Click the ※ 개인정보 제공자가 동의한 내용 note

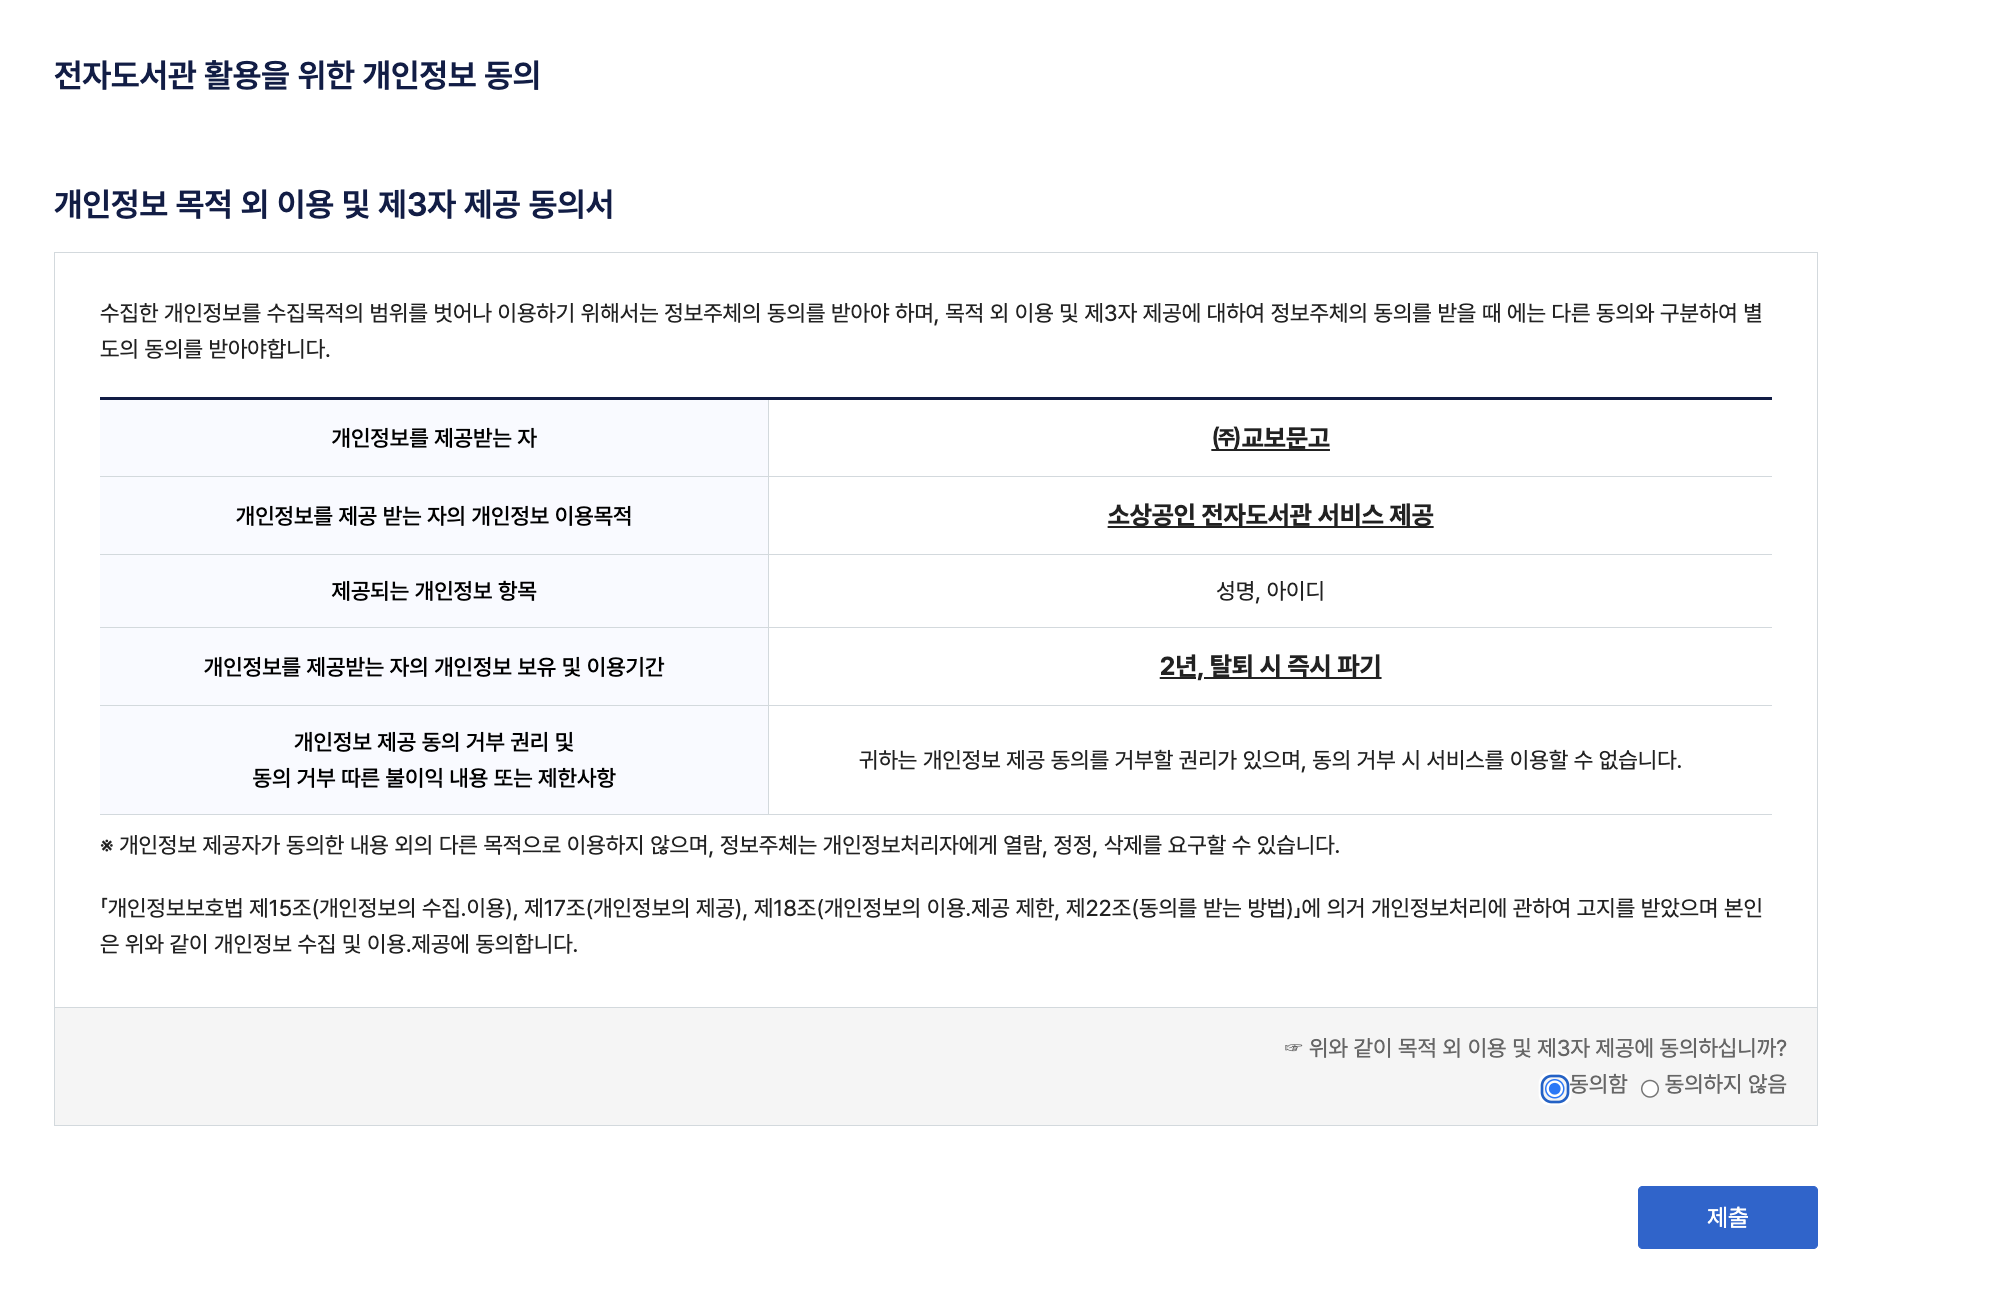tap(719, 845)
